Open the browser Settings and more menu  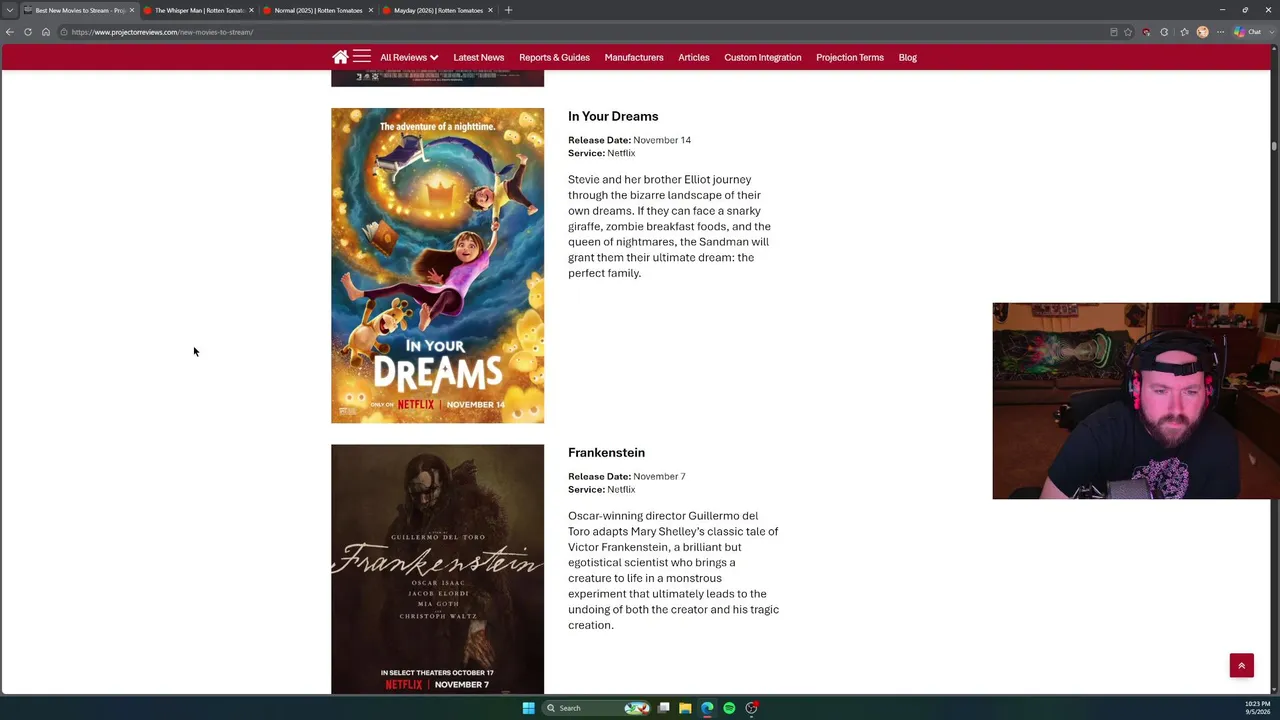[1220, 32]
